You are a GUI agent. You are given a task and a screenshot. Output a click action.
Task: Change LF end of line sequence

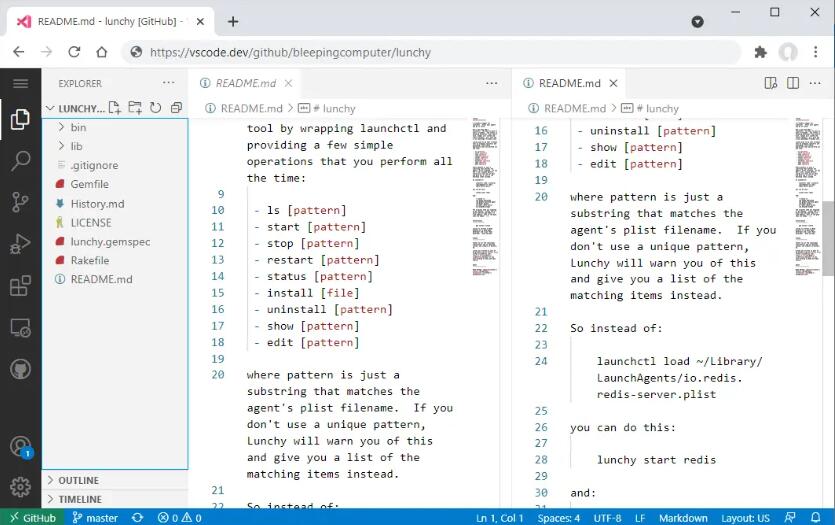[x=640, y=518]
